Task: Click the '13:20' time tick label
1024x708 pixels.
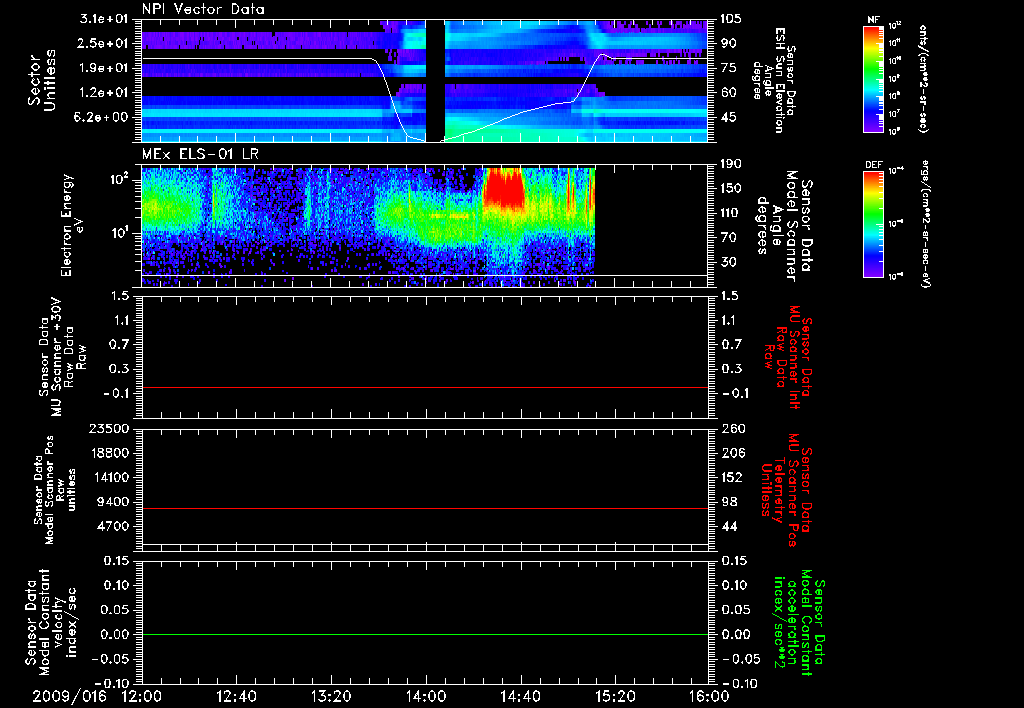Action: pyautogui.click(x=331, y=697)
